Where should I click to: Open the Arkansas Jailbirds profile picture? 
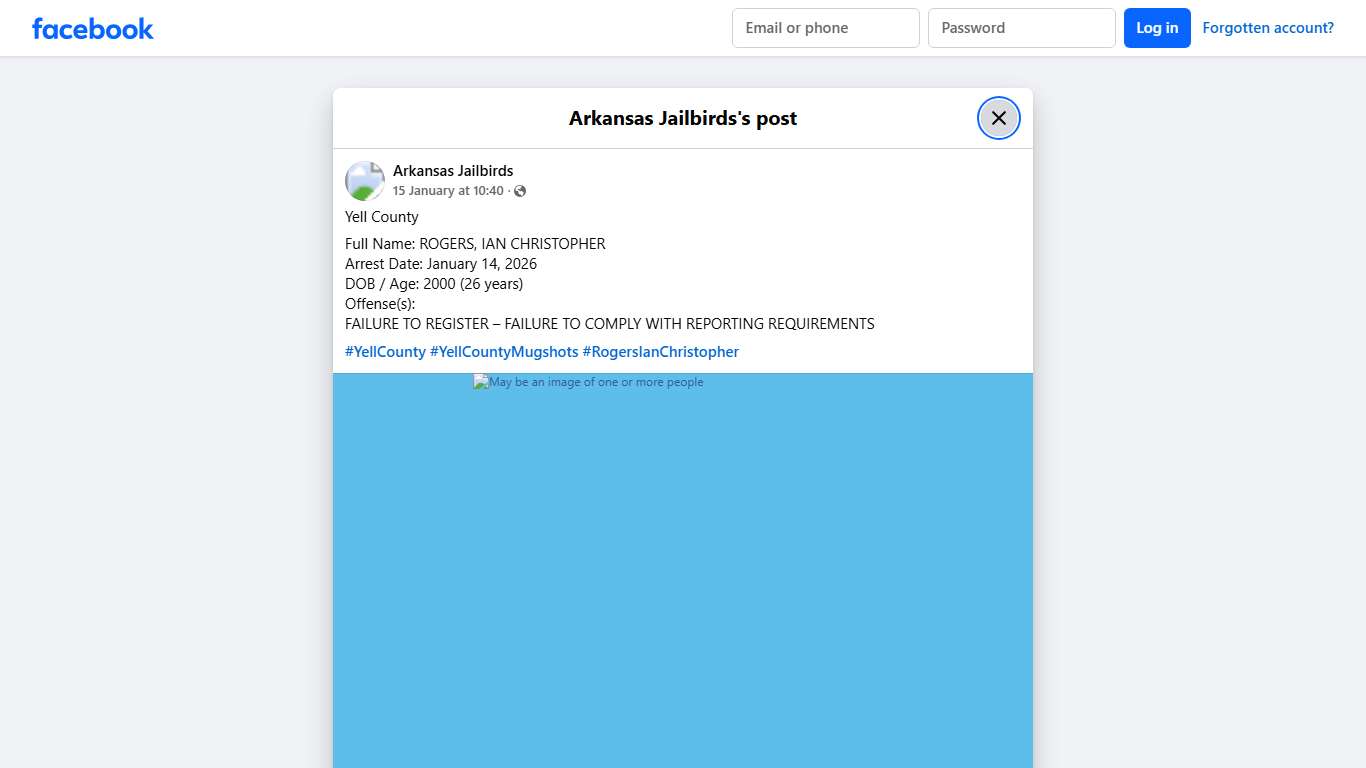[x=364, y=180]
